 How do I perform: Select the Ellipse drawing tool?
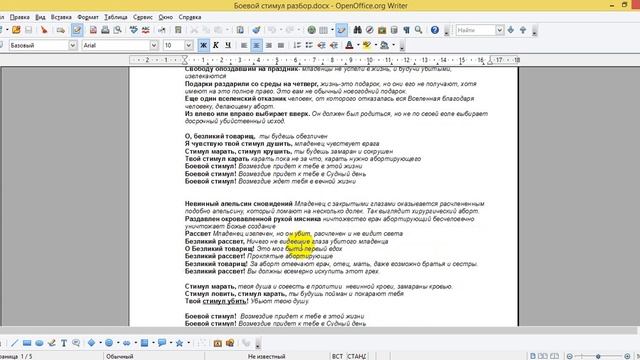pyautogui.click(x=39, y=343)
